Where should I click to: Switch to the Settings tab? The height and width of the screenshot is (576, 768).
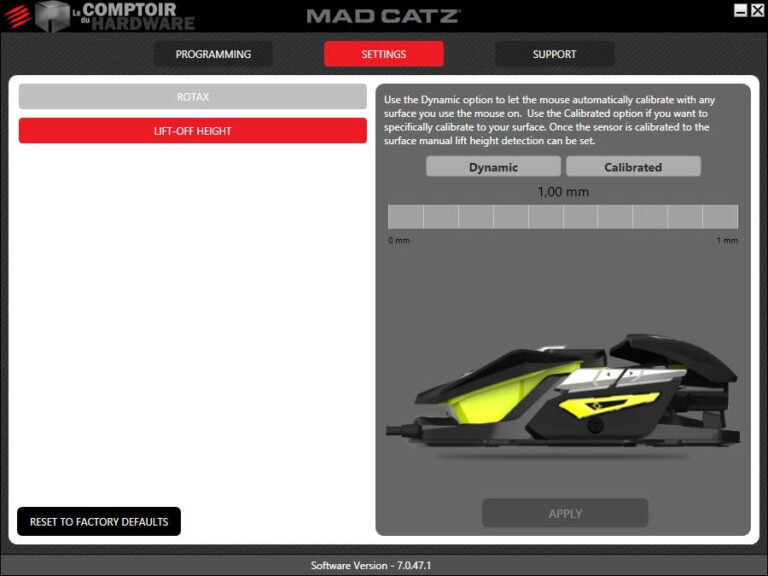pos(383,54)
